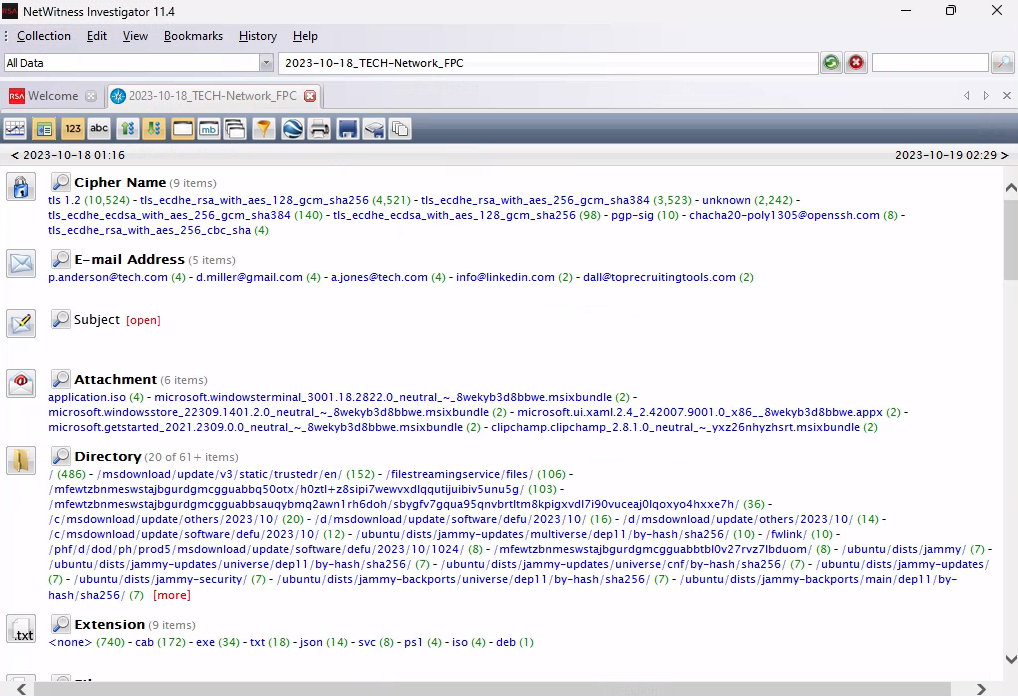Drill into application.iso attachment
The image size is (1018, 696).
[x=87, y=397]
